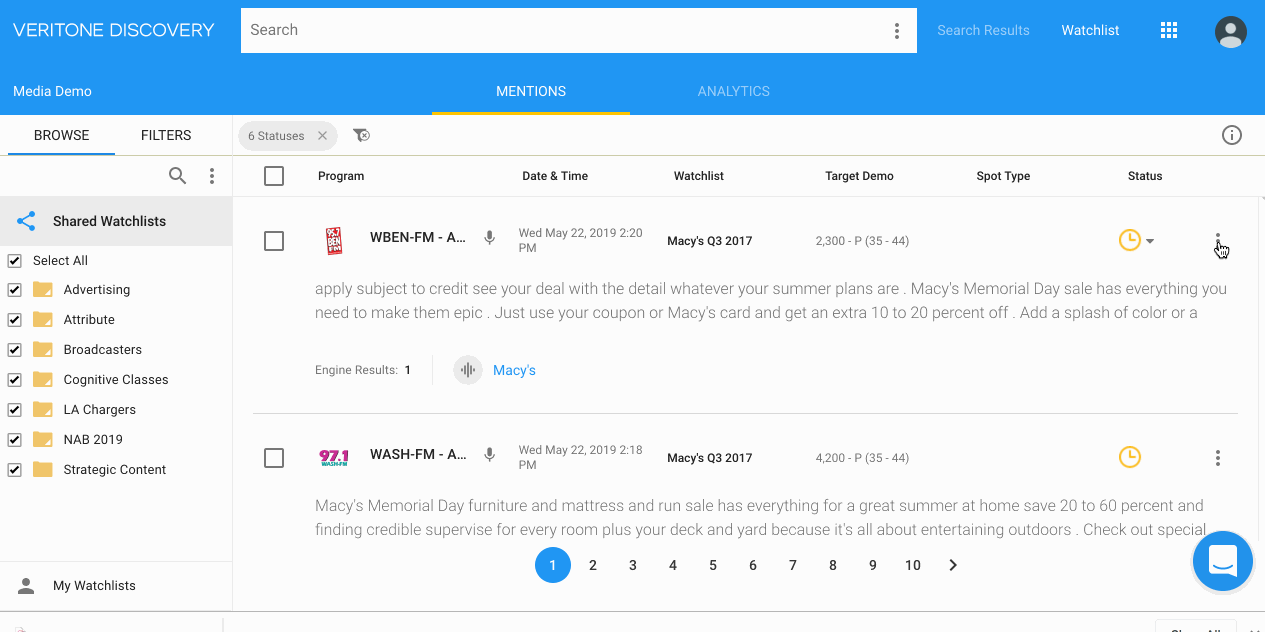Viewport: 1265px width, 632px height.
Task: Click the watchlist search magnifier icon
Action: pyautogui.click(x=177, y=176)
